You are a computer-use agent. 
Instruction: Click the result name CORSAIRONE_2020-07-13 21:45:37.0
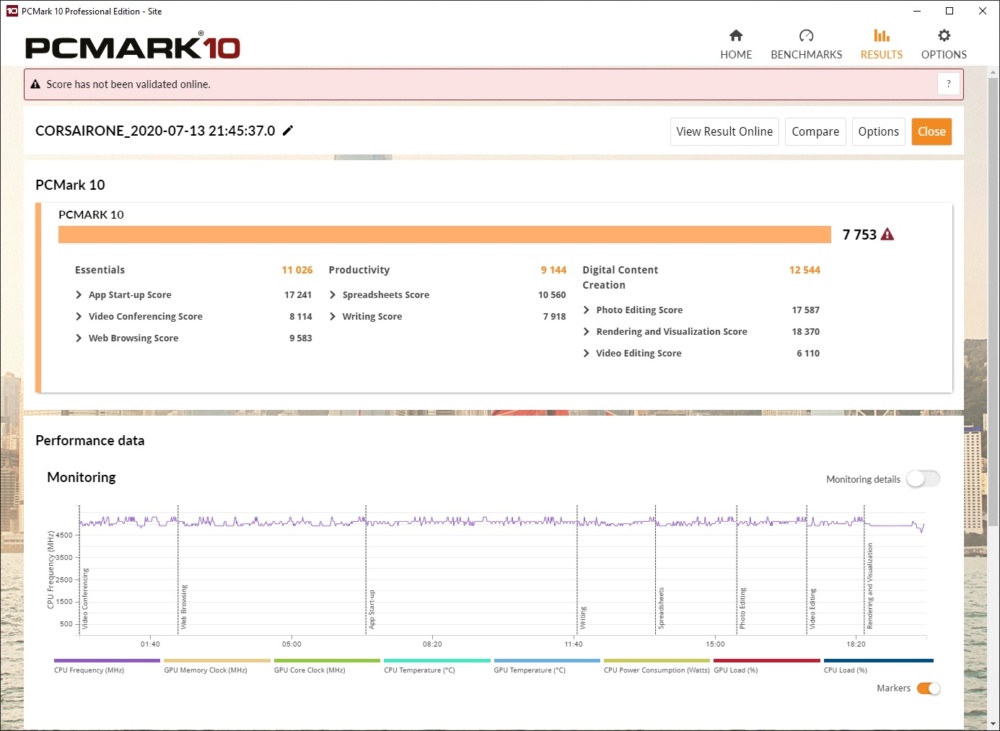pos(155,131)
